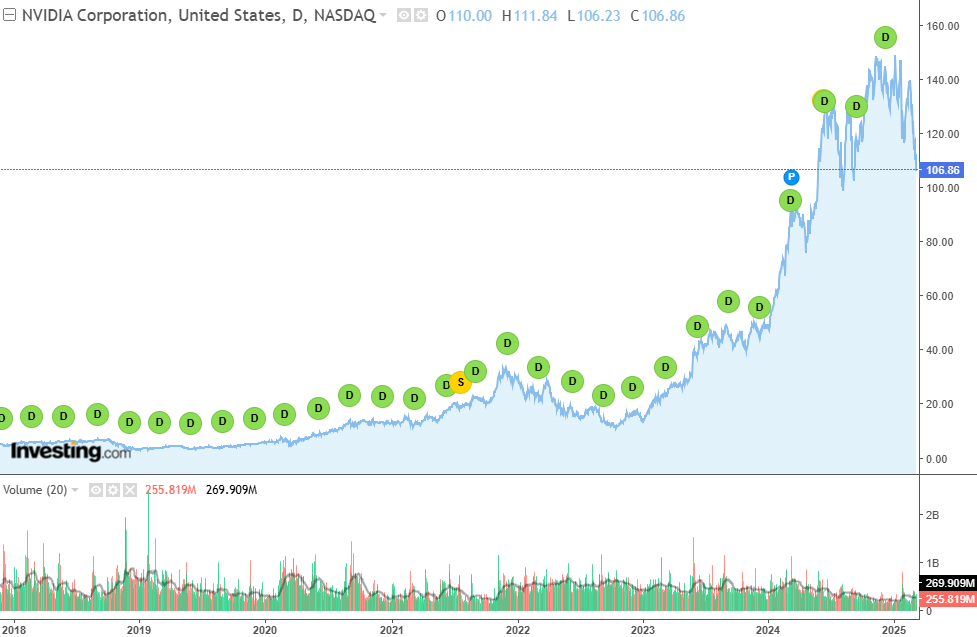
Task: Click the topmost D marker near 160.00
Action: pyautogui.click(x=885, y=37)
